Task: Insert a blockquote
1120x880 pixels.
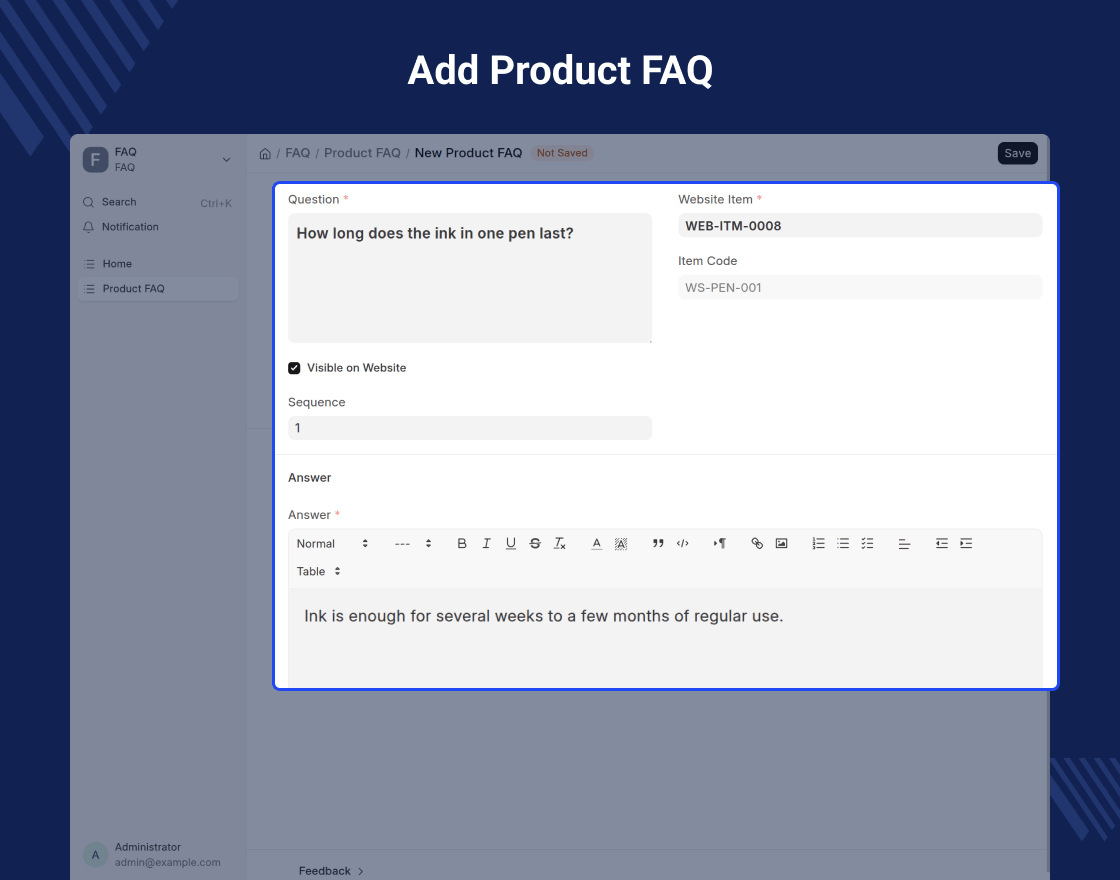Action: click(658, 544)
